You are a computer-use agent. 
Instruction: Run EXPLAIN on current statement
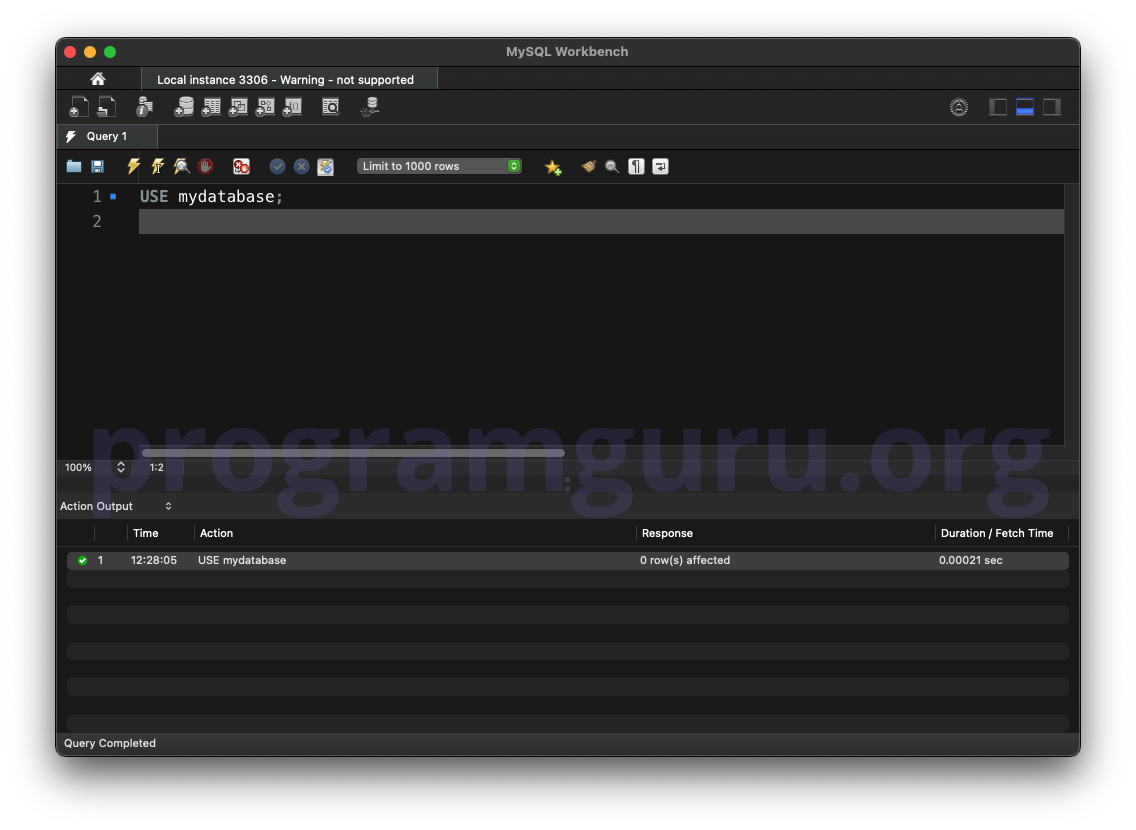pyautogui.click(x=181, y=167)
